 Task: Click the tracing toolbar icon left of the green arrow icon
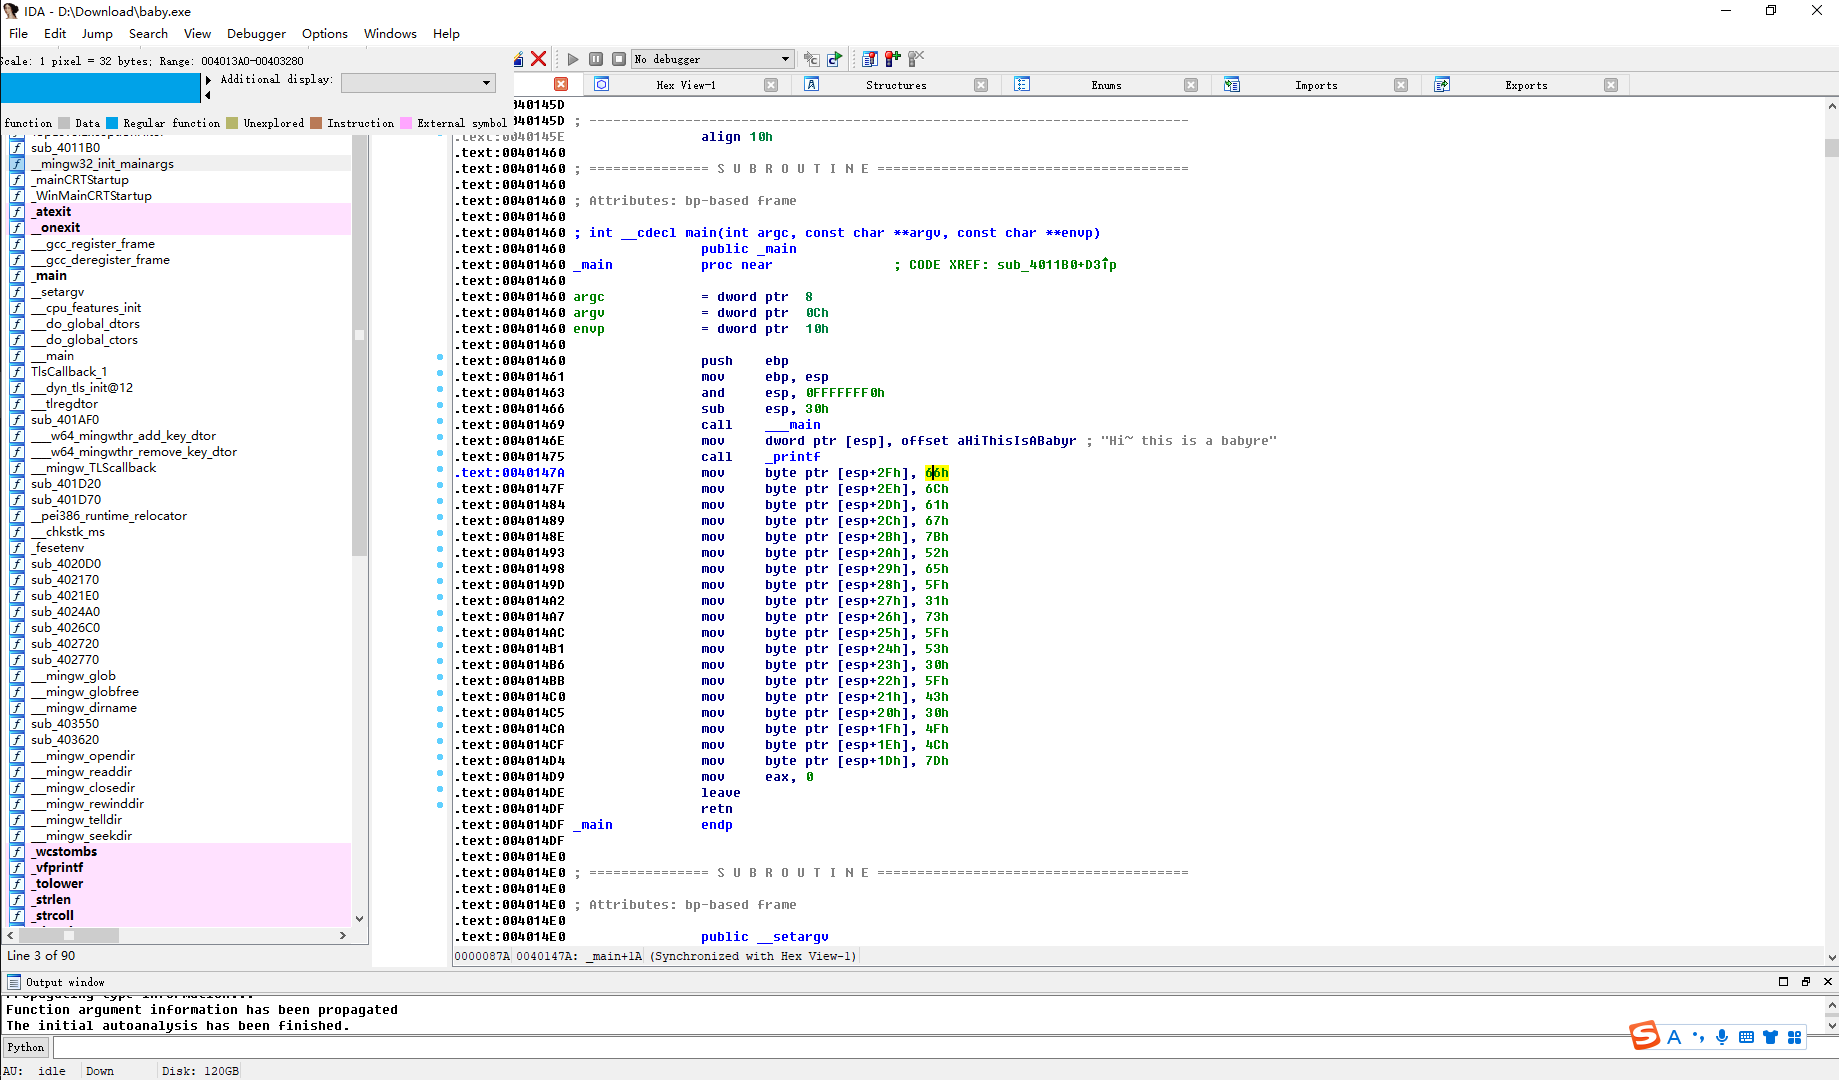[x=811, y=59]
